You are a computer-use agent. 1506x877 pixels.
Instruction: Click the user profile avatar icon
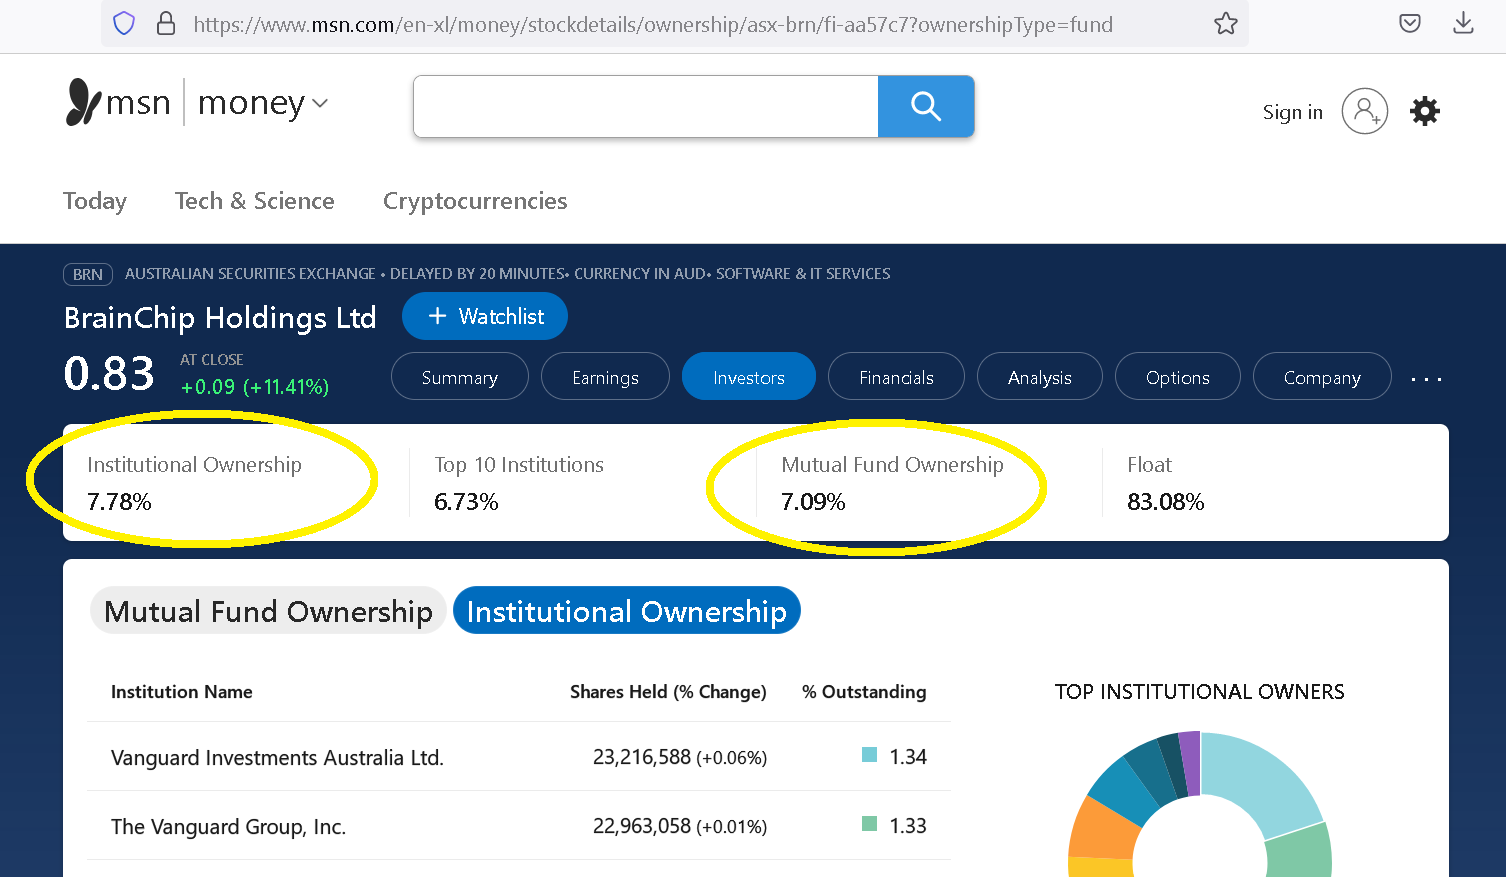coord(1364,111)
